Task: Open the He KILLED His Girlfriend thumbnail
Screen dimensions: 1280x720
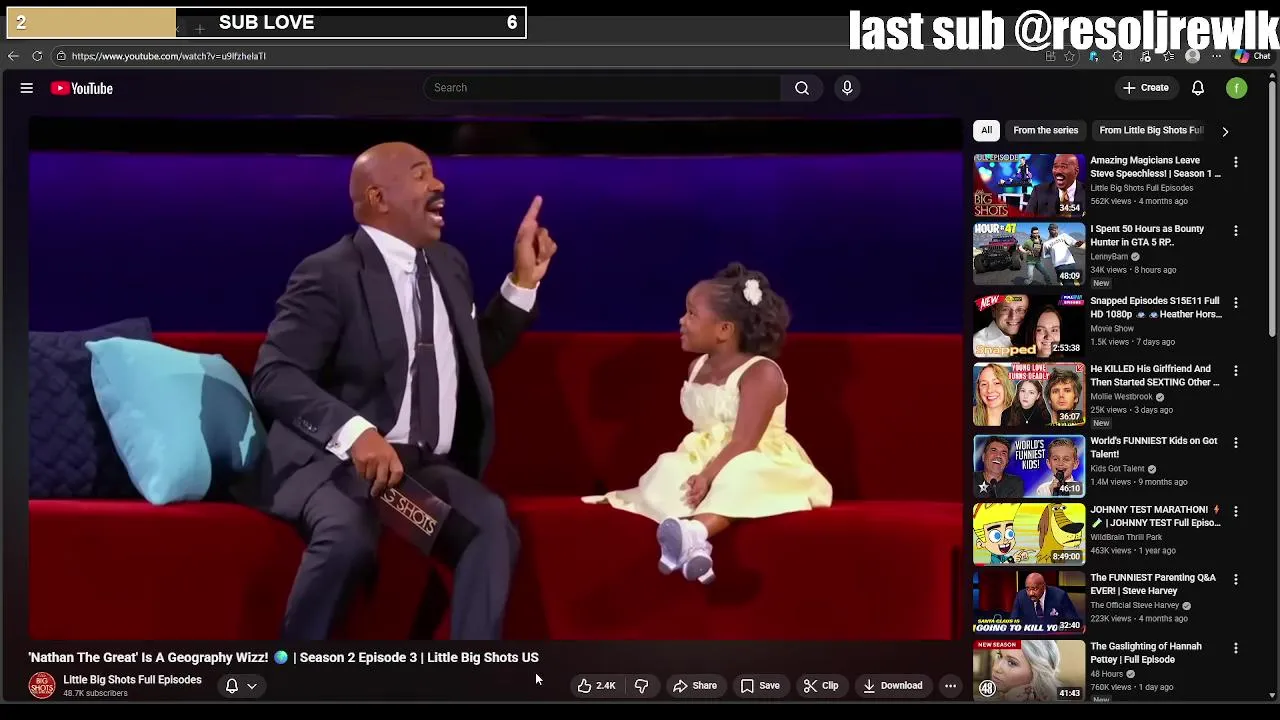Action: click(1029, 394)
